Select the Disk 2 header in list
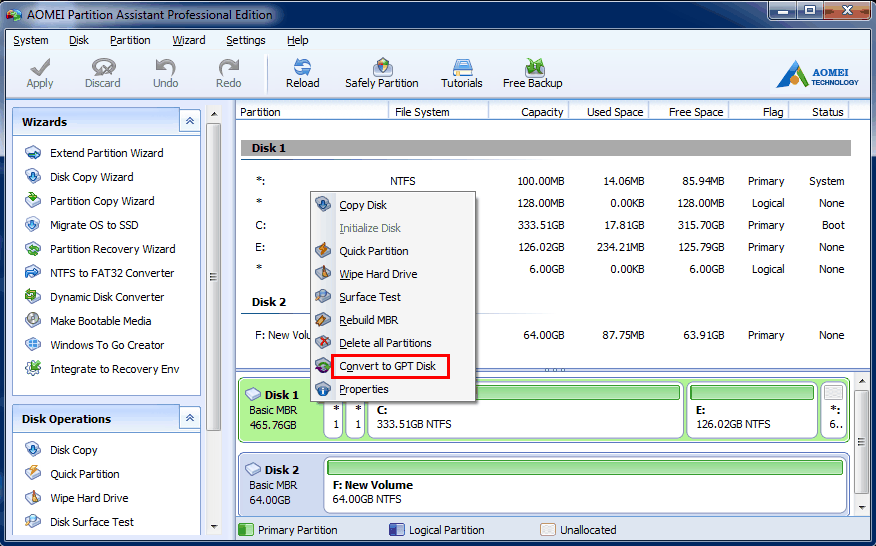Image resolution: width=876 pixels, height=546 pixels. point(269,302)
